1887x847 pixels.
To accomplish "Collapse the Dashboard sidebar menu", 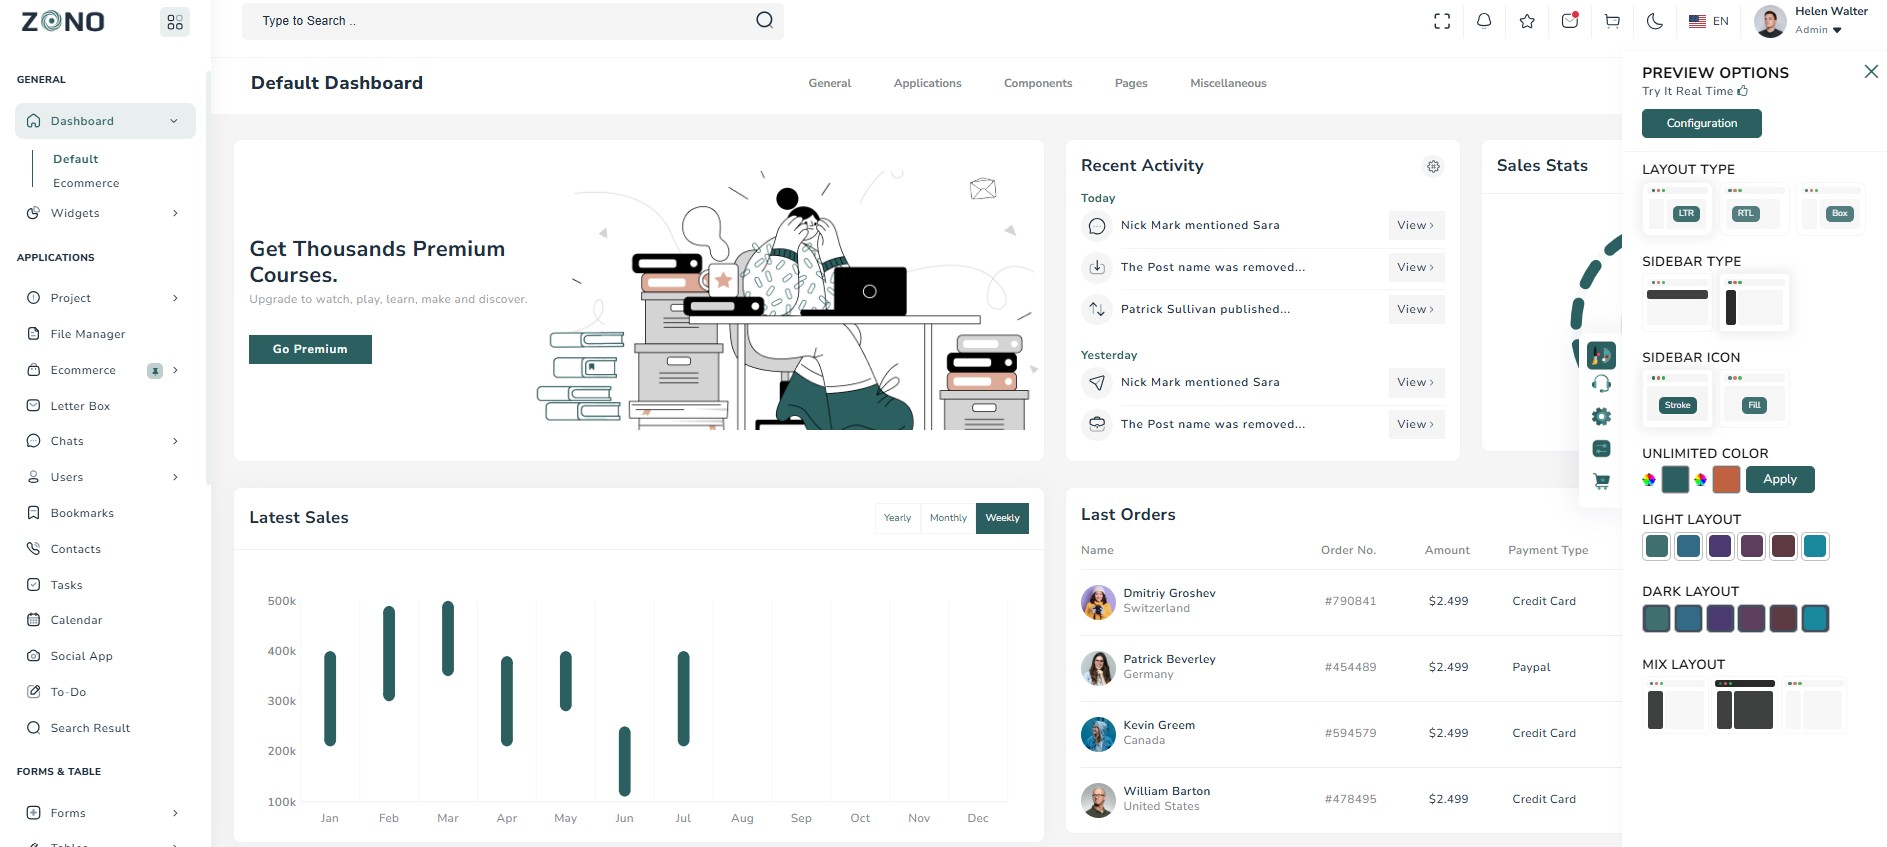I will 174,121.
